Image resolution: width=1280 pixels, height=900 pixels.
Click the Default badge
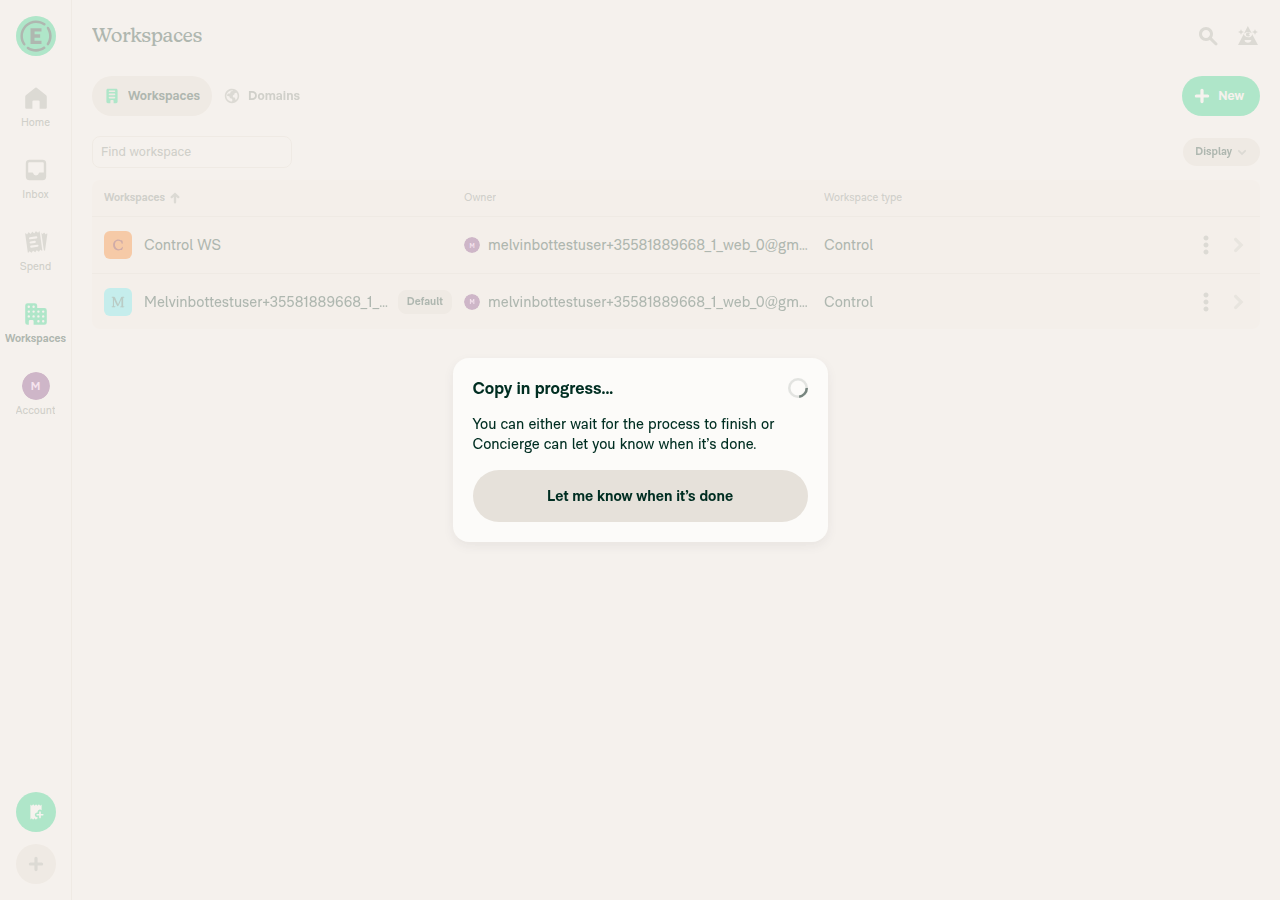point(425,302)
